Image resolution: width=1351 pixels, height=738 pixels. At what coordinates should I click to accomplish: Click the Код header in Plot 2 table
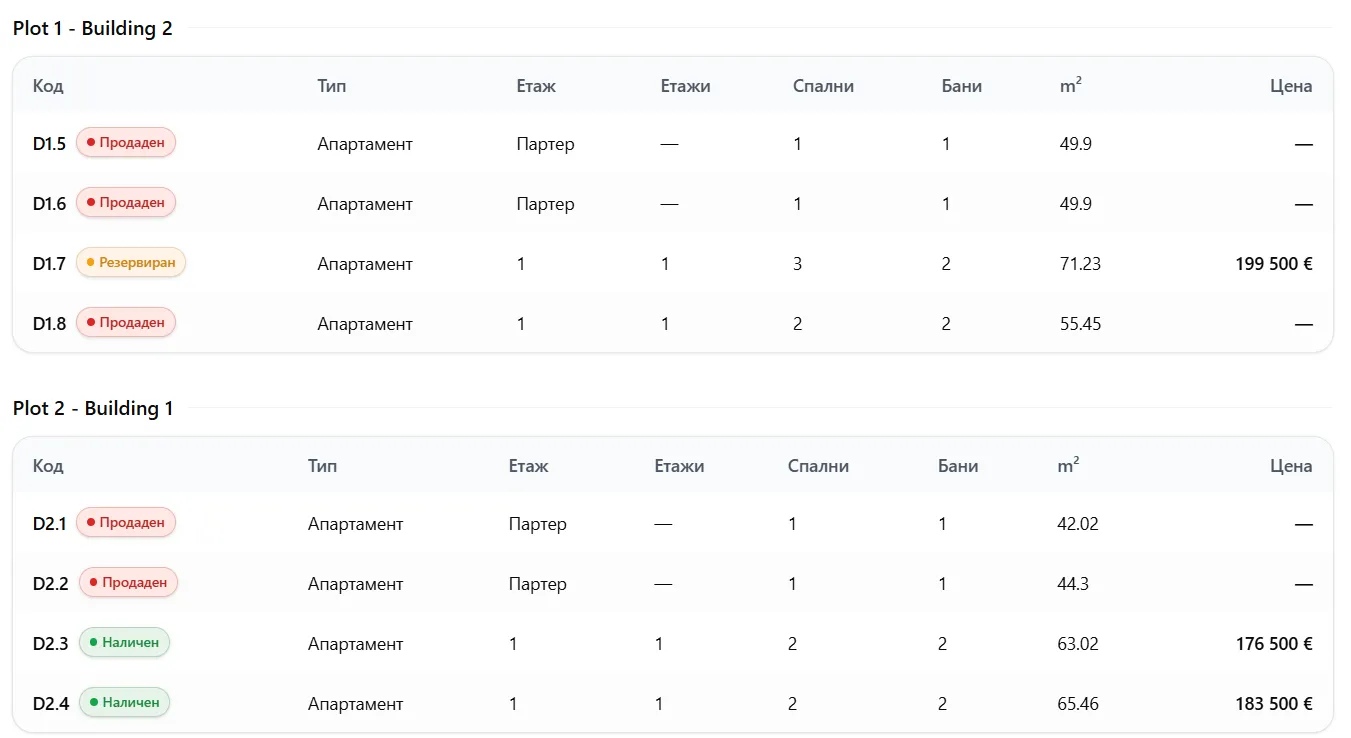coord(48,466)
